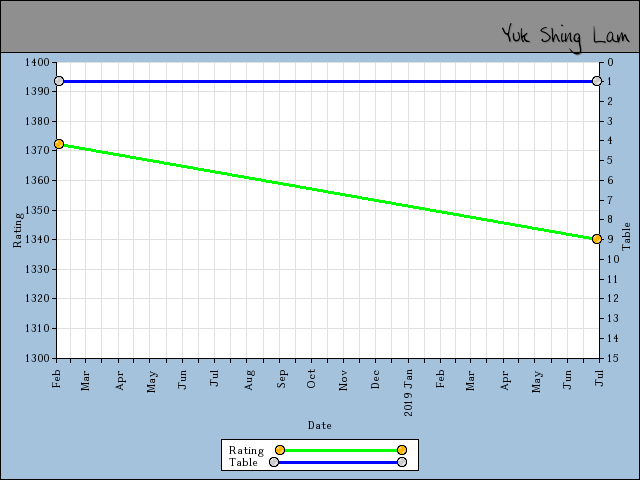Click the 1370 rating axis value
The height and width of the screenshot is (480, 640).
point(37,151)
